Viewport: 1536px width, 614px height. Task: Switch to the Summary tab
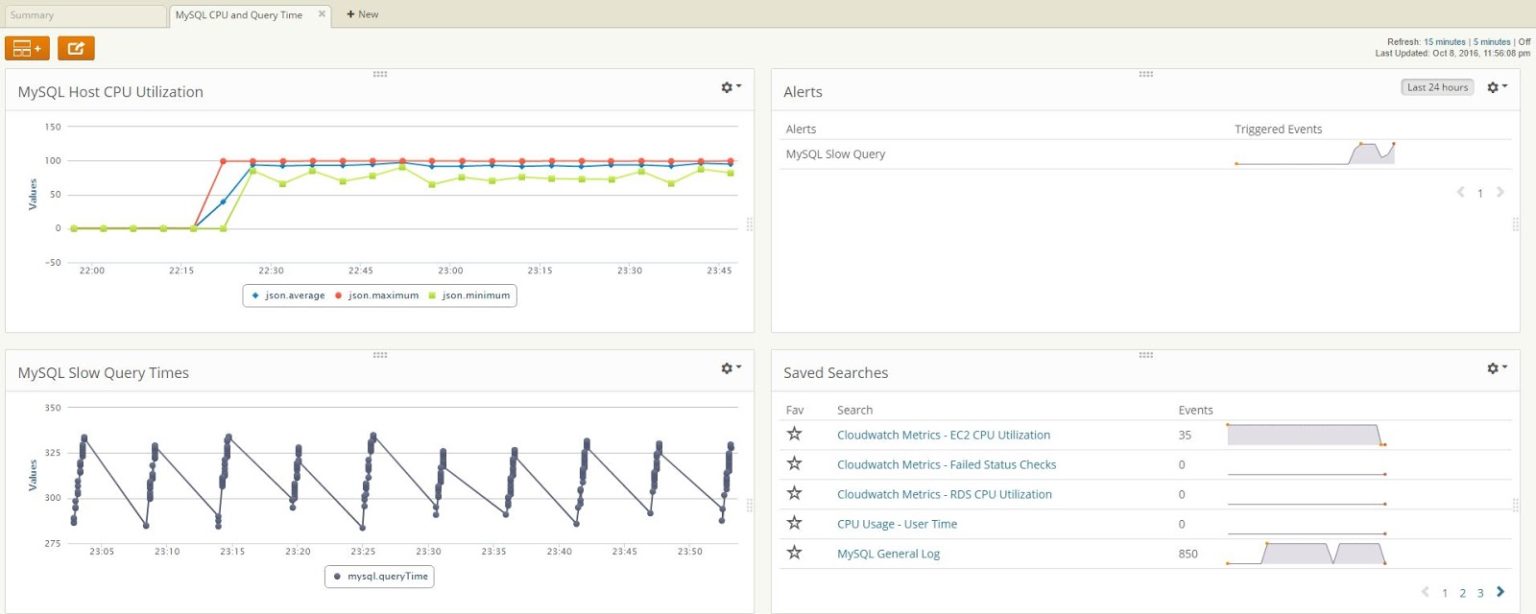point(84,15)
